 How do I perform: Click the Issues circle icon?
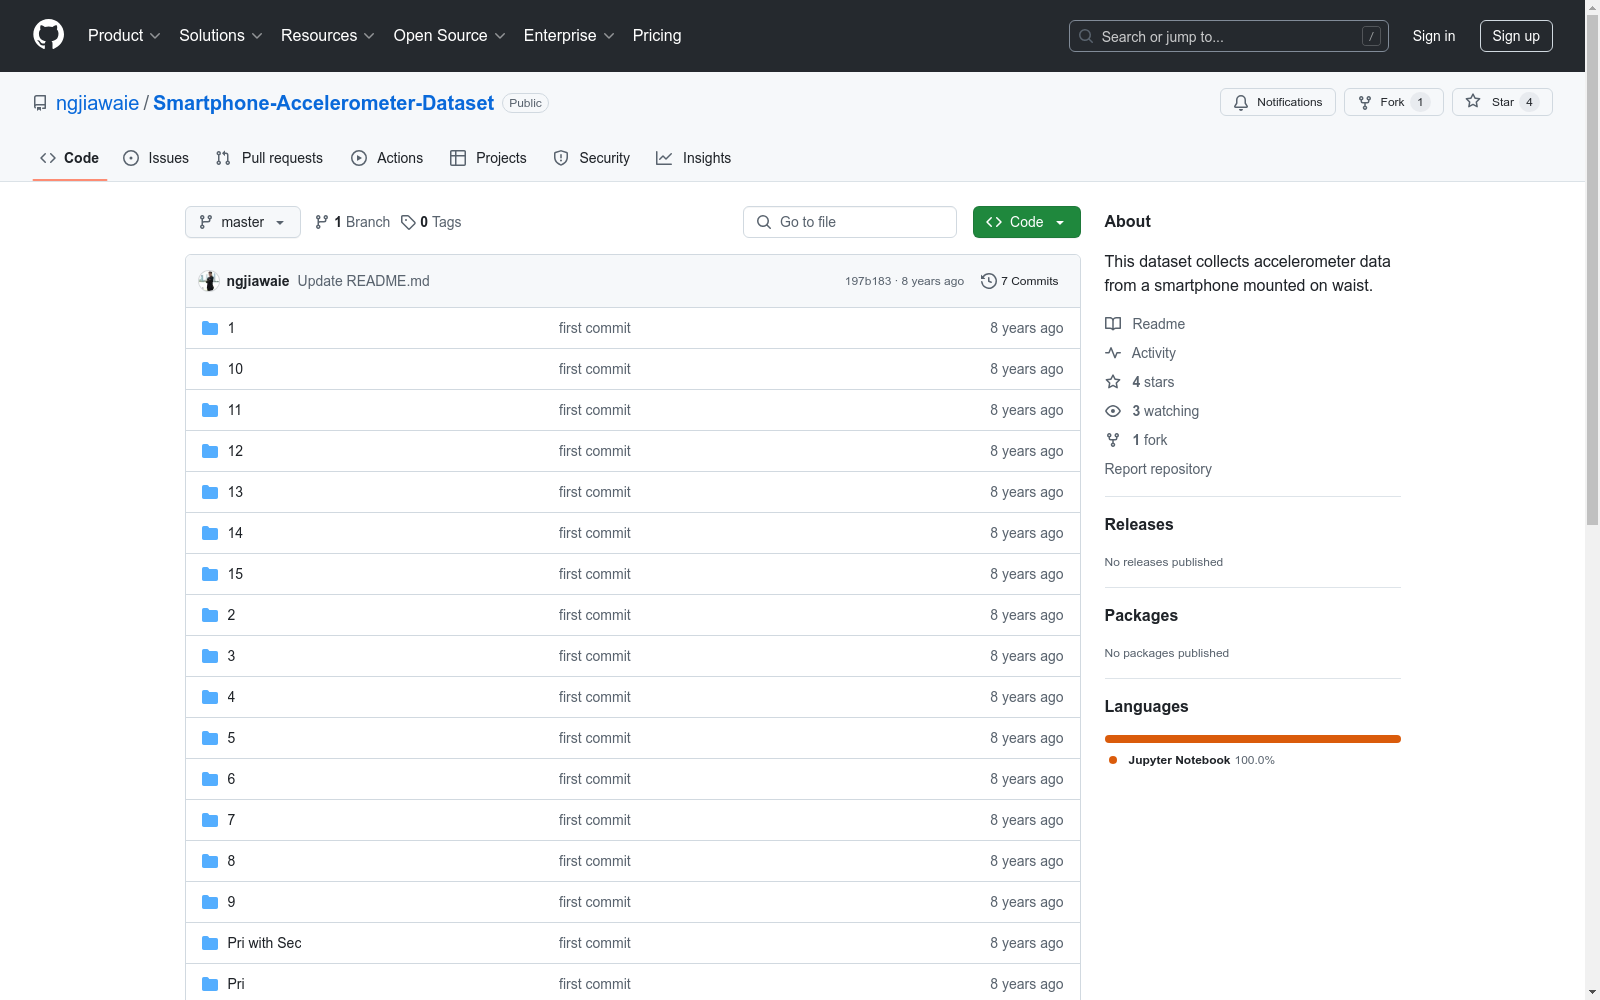pyautogui.click(x=131, y=158)
